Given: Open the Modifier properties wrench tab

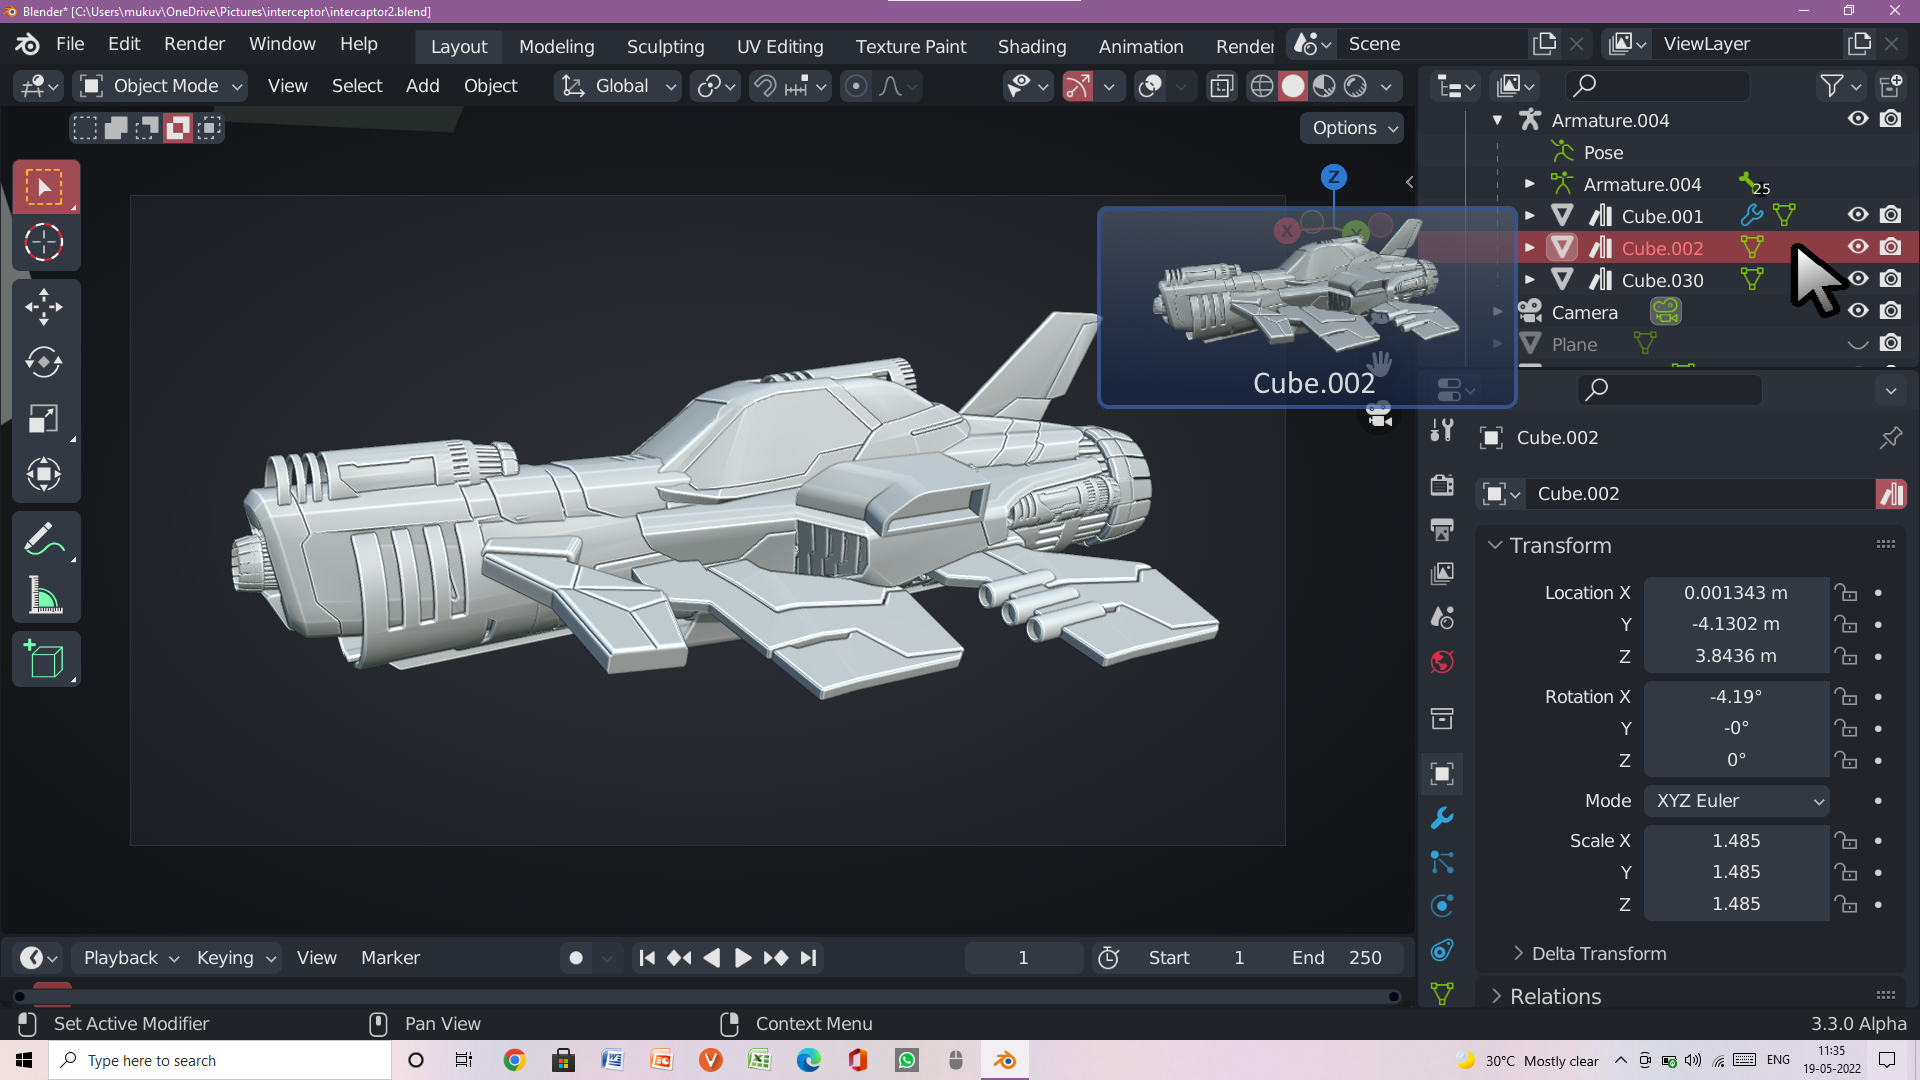Looking at the screenshot, I should click(1442, 818).
